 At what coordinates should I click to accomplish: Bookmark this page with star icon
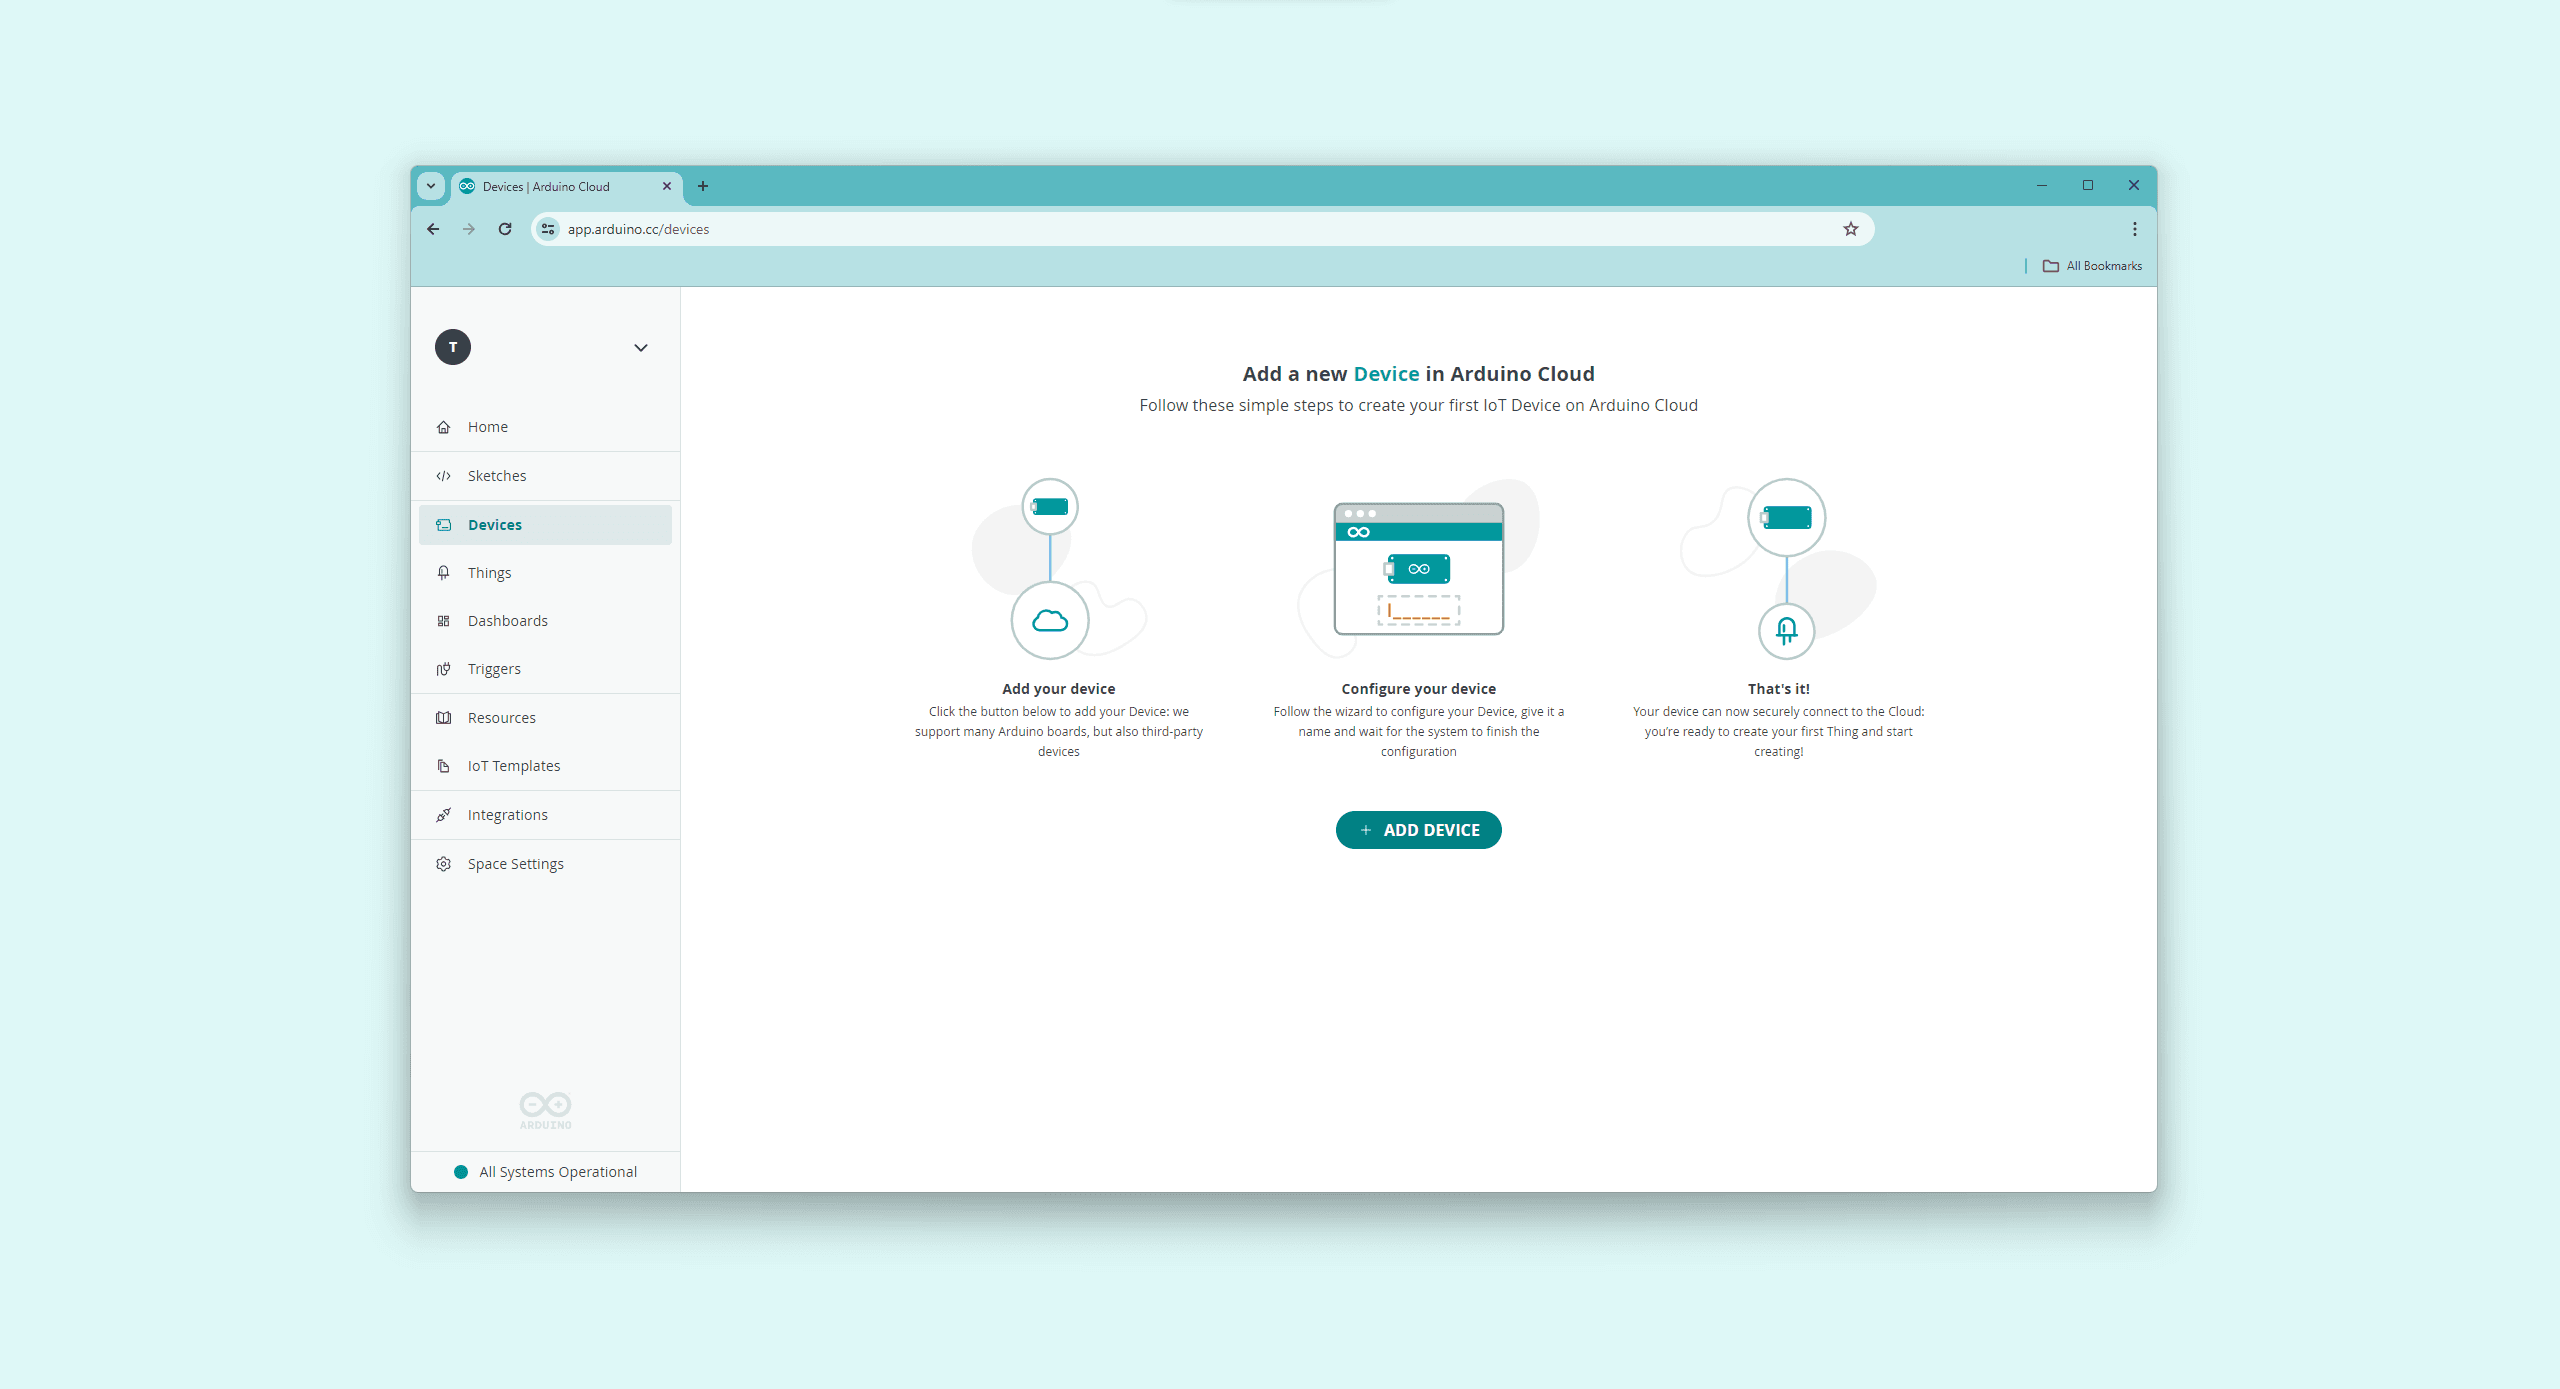click(x=1851, y=229)
